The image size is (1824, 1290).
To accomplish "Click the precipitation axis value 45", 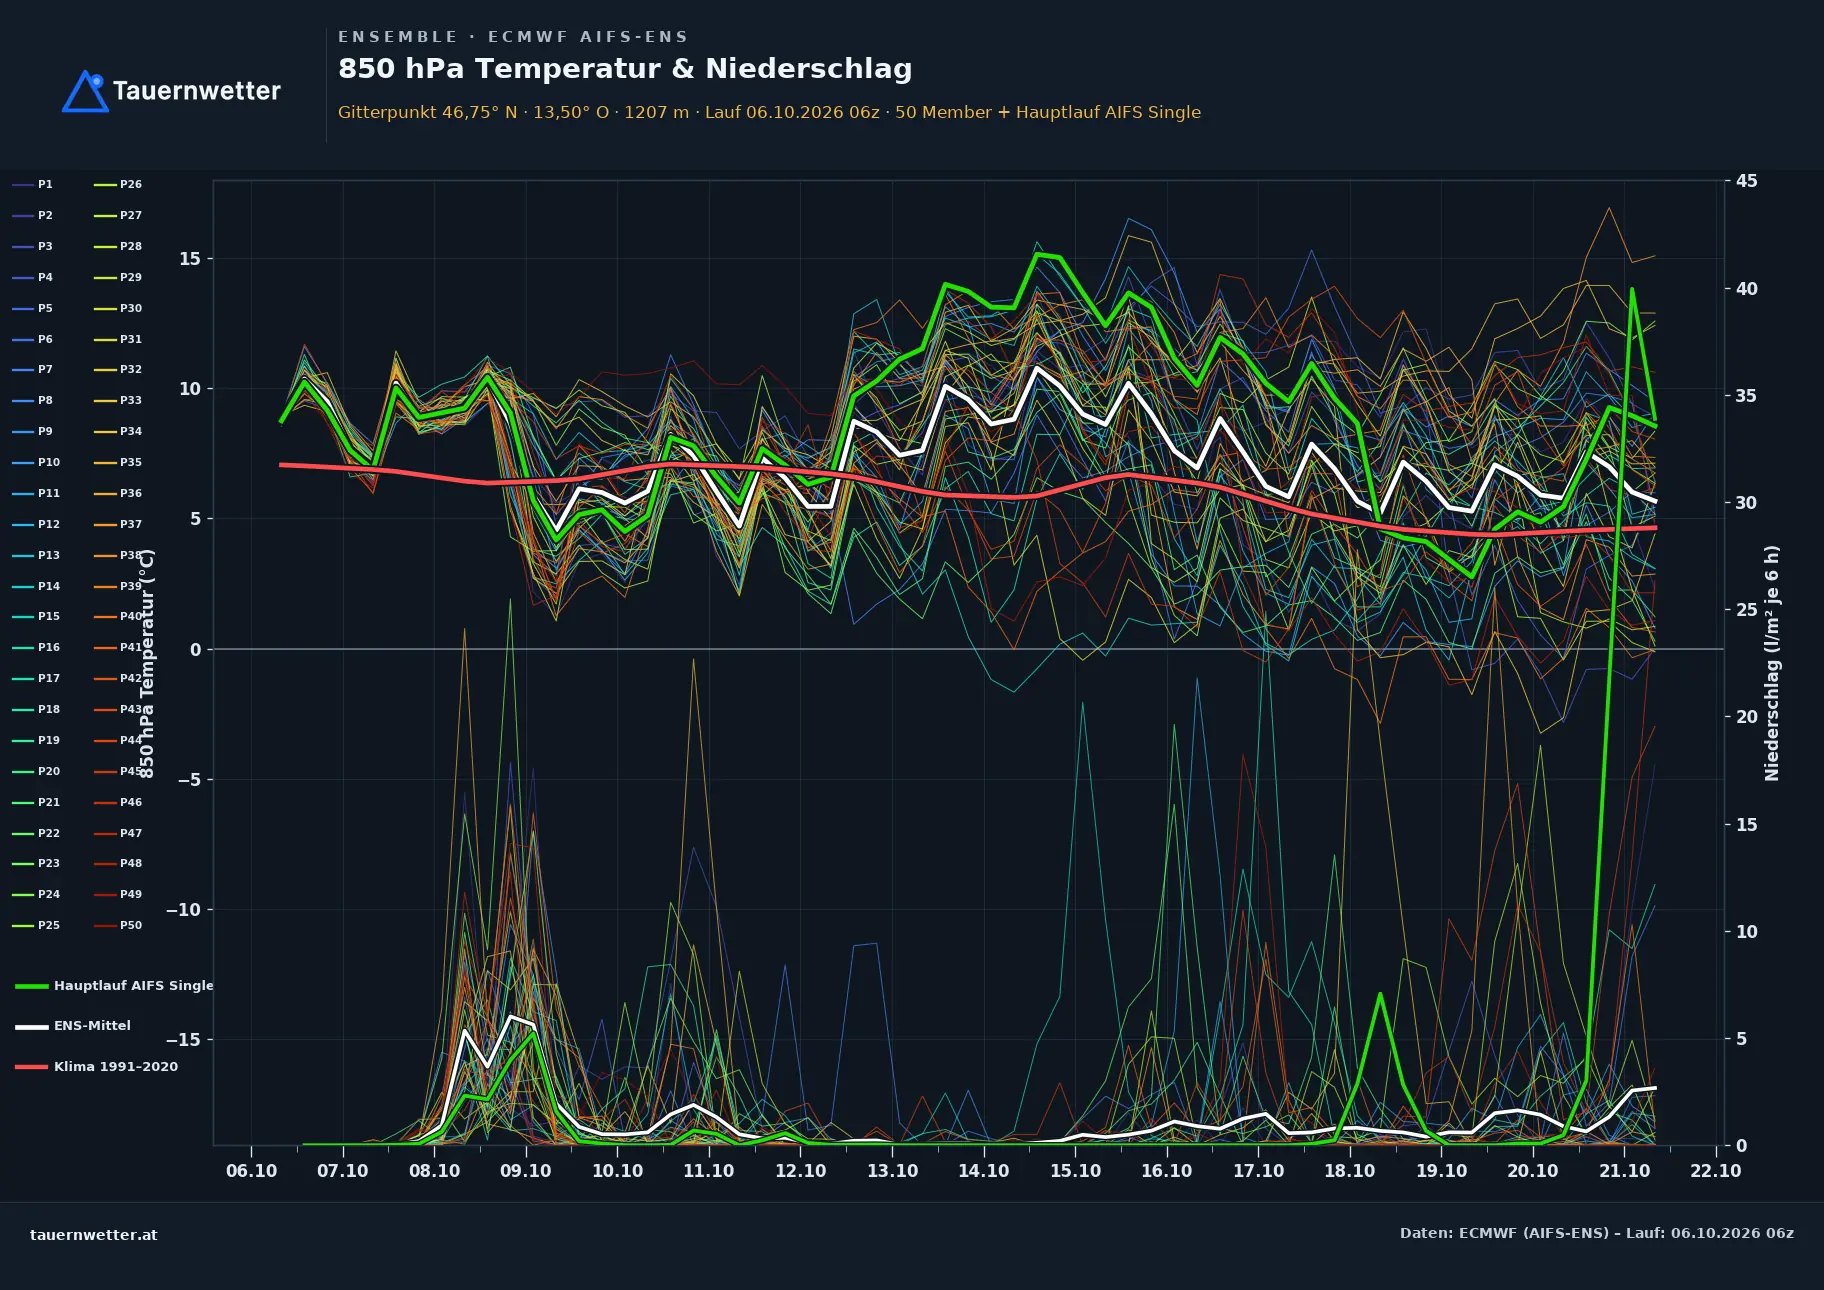I will [1747, 181].
